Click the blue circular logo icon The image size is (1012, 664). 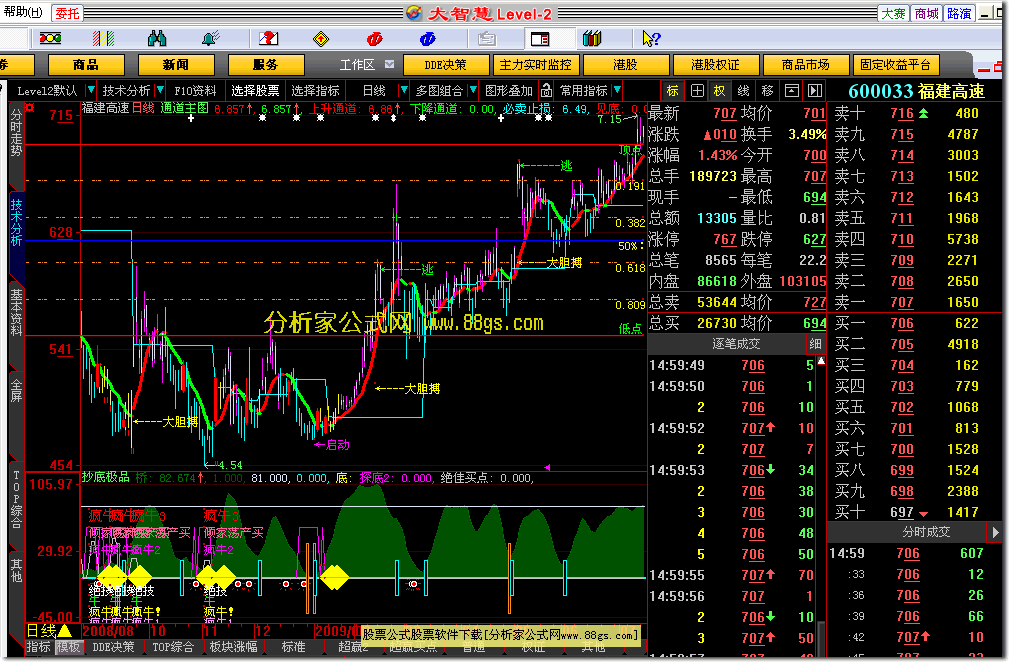427,39
